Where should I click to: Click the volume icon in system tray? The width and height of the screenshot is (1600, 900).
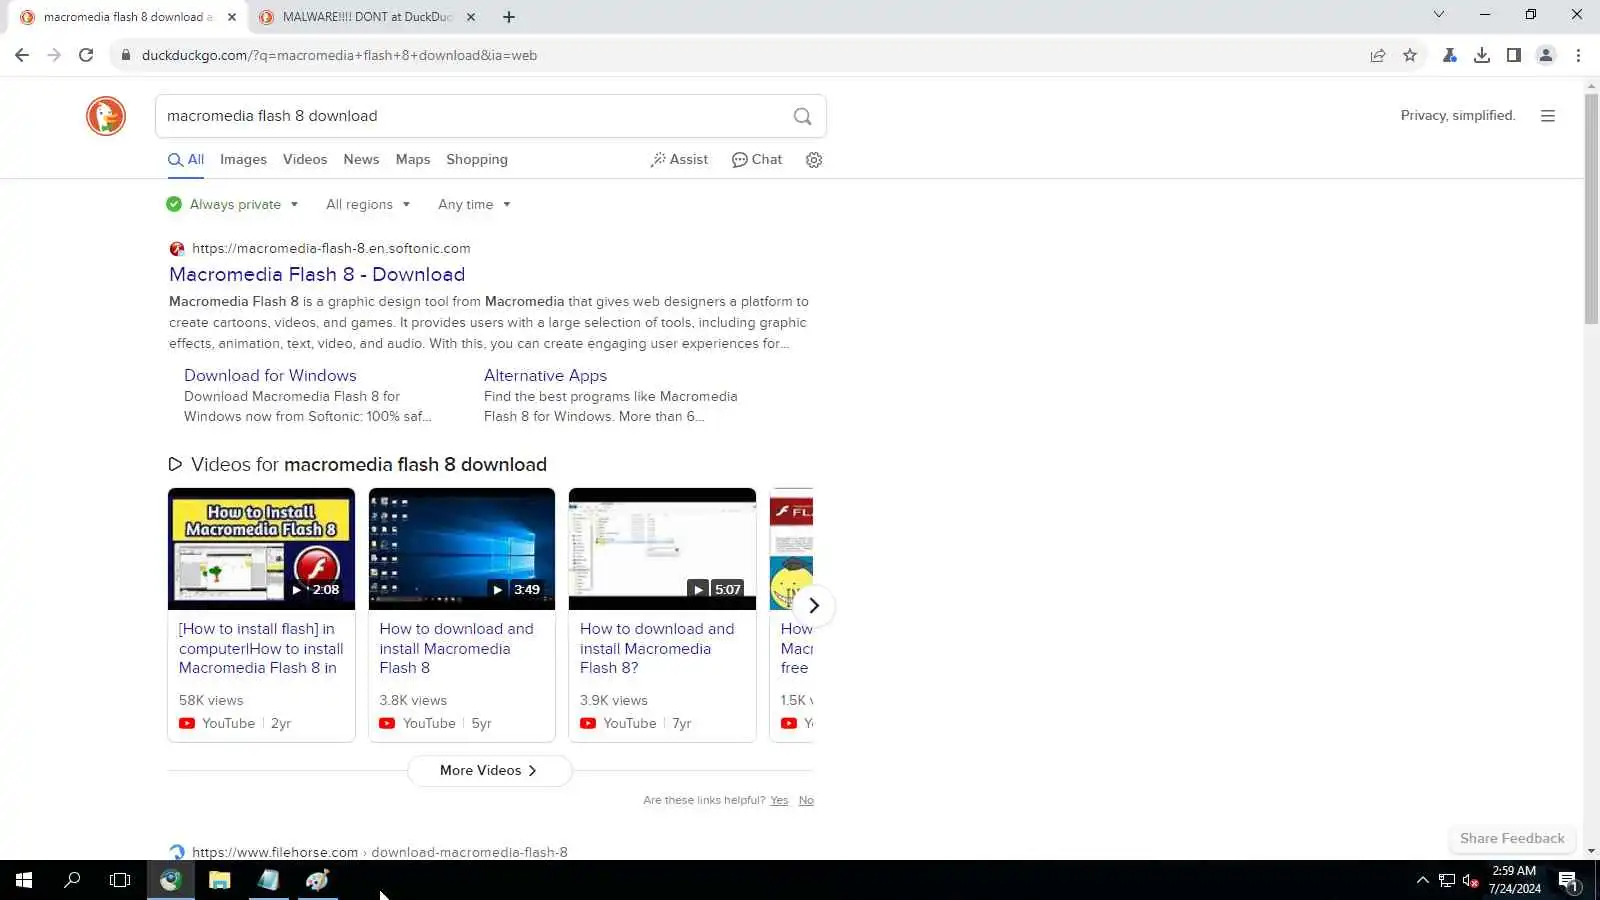[1470, 880]
